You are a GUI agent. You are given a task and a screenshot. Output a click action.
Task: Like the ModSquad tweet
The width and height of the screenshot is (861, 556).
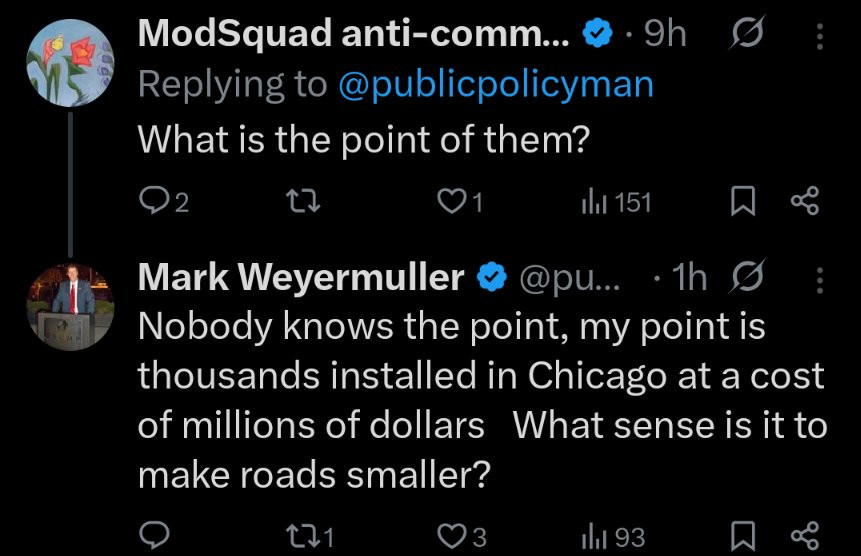coord(454,203)
